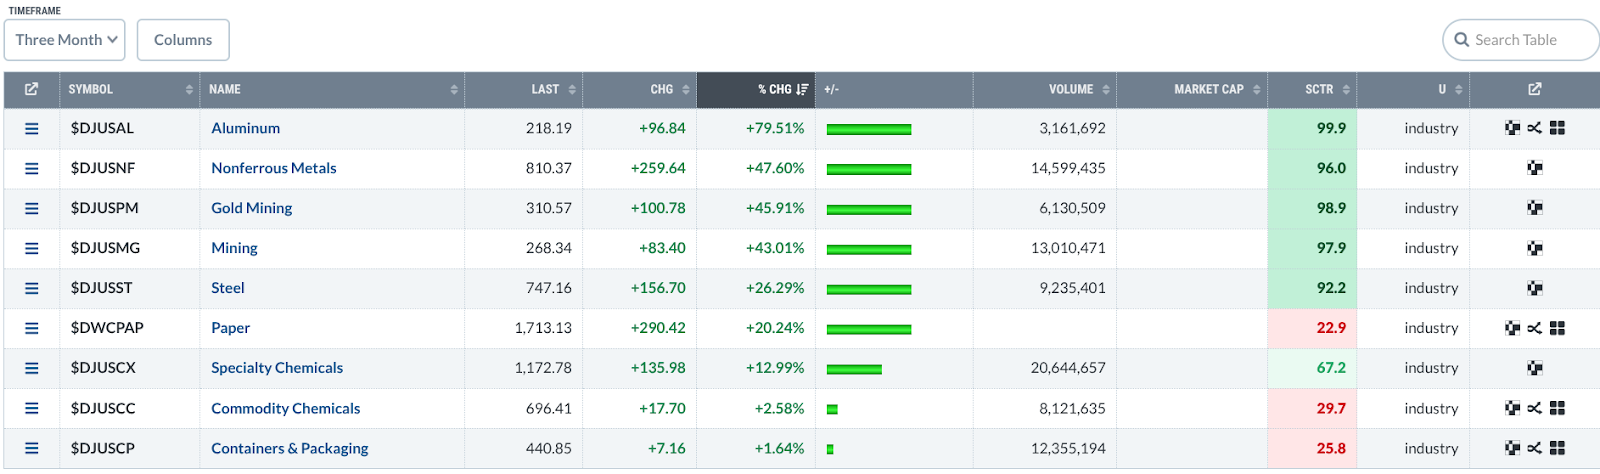Image resolution: width=1600 pixels, height=474 pixels.
Task: Click the external link icon in the right header
Action: [x=1534, y=90]
